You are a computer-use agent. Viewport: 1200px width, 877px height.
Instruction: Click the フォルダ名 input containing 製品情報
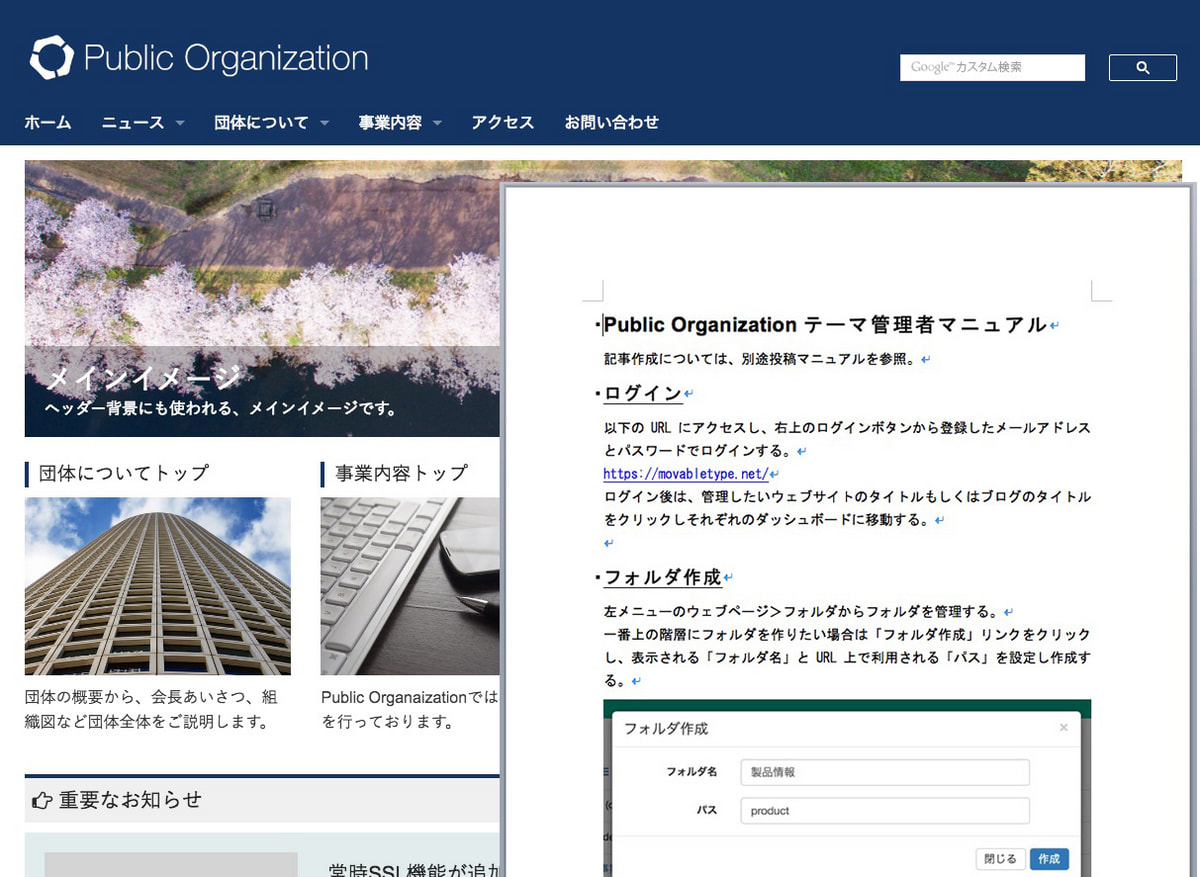pyautogui.click(x=884, y=772)
